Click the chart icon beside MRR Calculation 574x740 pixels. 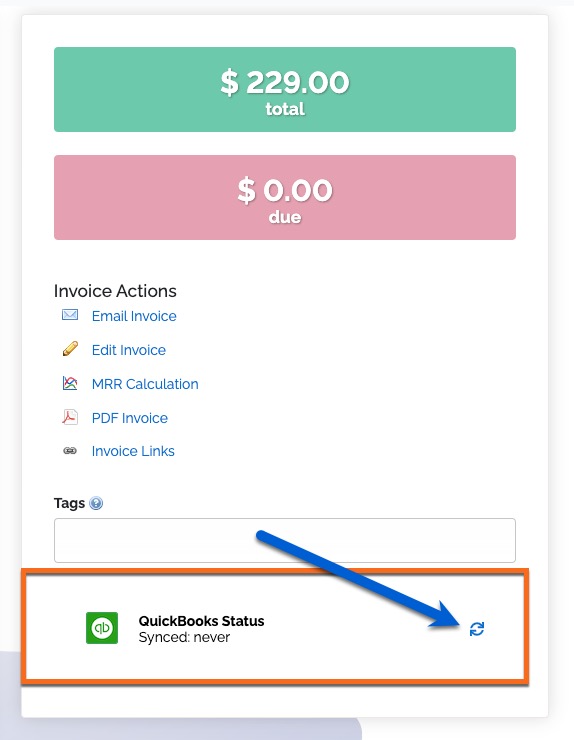70,383
